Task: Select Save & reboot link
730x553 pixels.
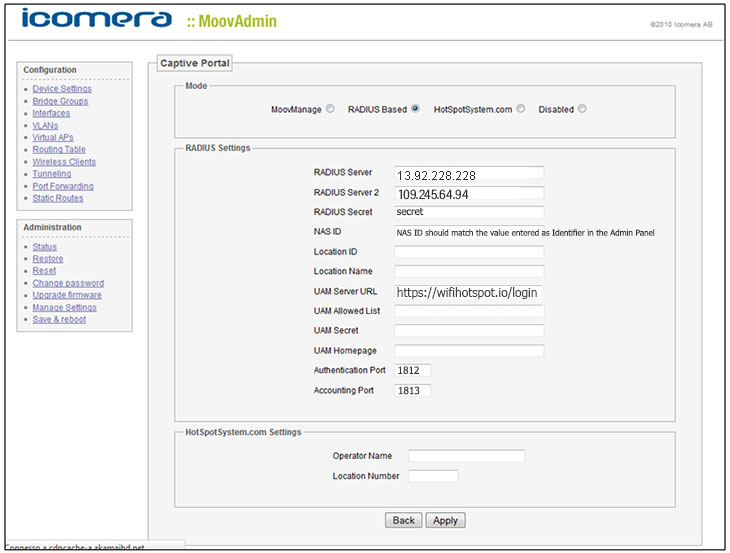Action: [59, 319]
